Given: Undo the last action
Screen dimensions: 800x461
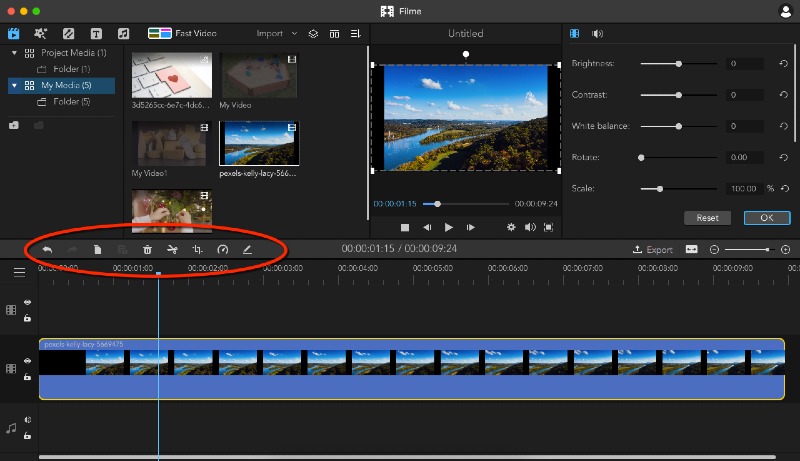Looking at the screenshot, I should (47, 249).
